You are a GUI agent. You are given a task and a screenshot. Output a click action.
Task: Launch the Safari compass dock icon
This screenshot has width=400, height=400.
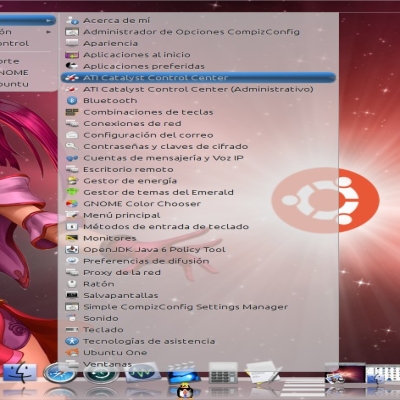(59, 373)
